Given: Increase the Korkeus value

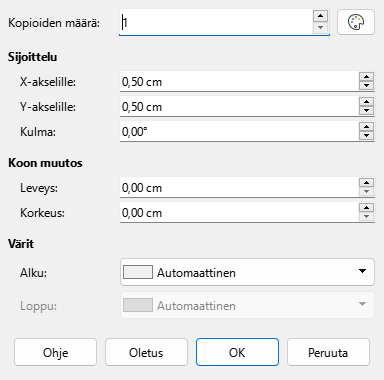Looking at the screenshot, I should (366, 208).
